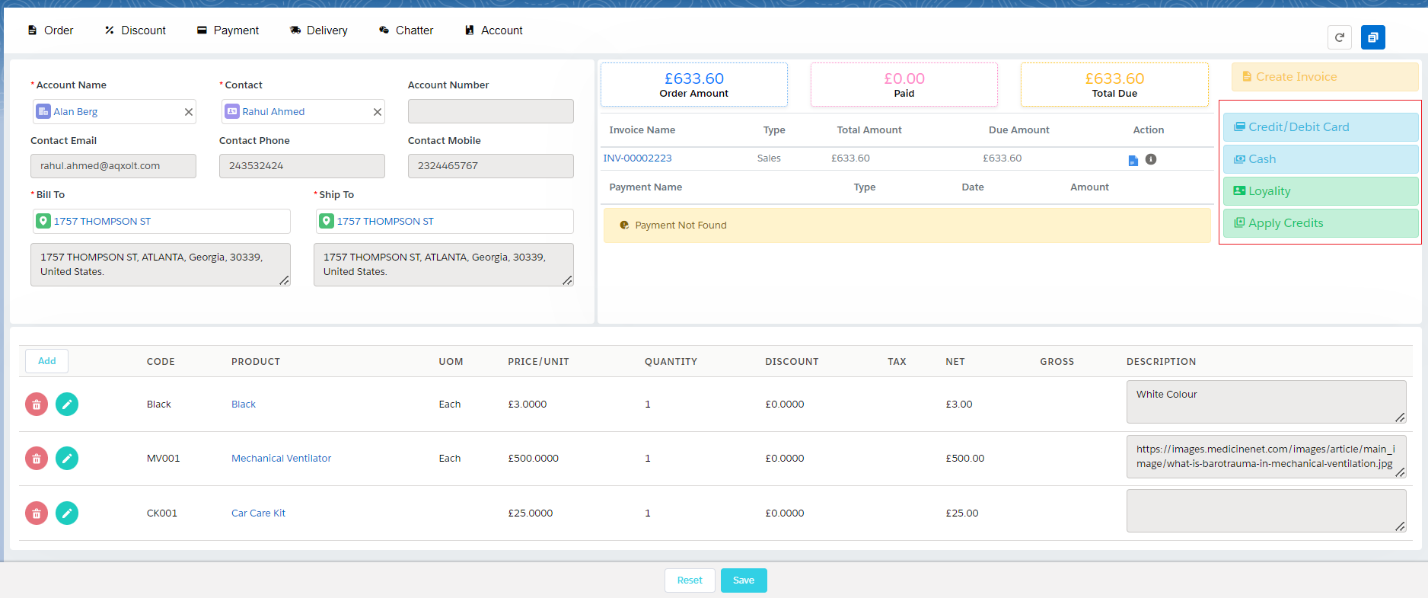1428x598 pixels.
Task: Click the Total Due £633.60 card
Action: tap(1114, 85)
